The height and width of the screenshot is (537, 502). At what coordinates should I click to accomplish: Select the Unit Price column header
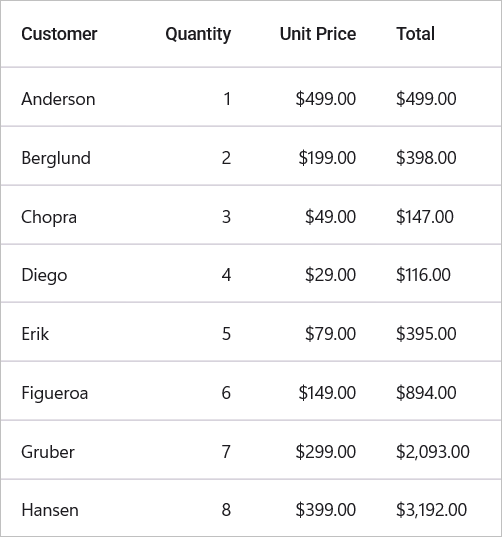(x=318, y=34)
